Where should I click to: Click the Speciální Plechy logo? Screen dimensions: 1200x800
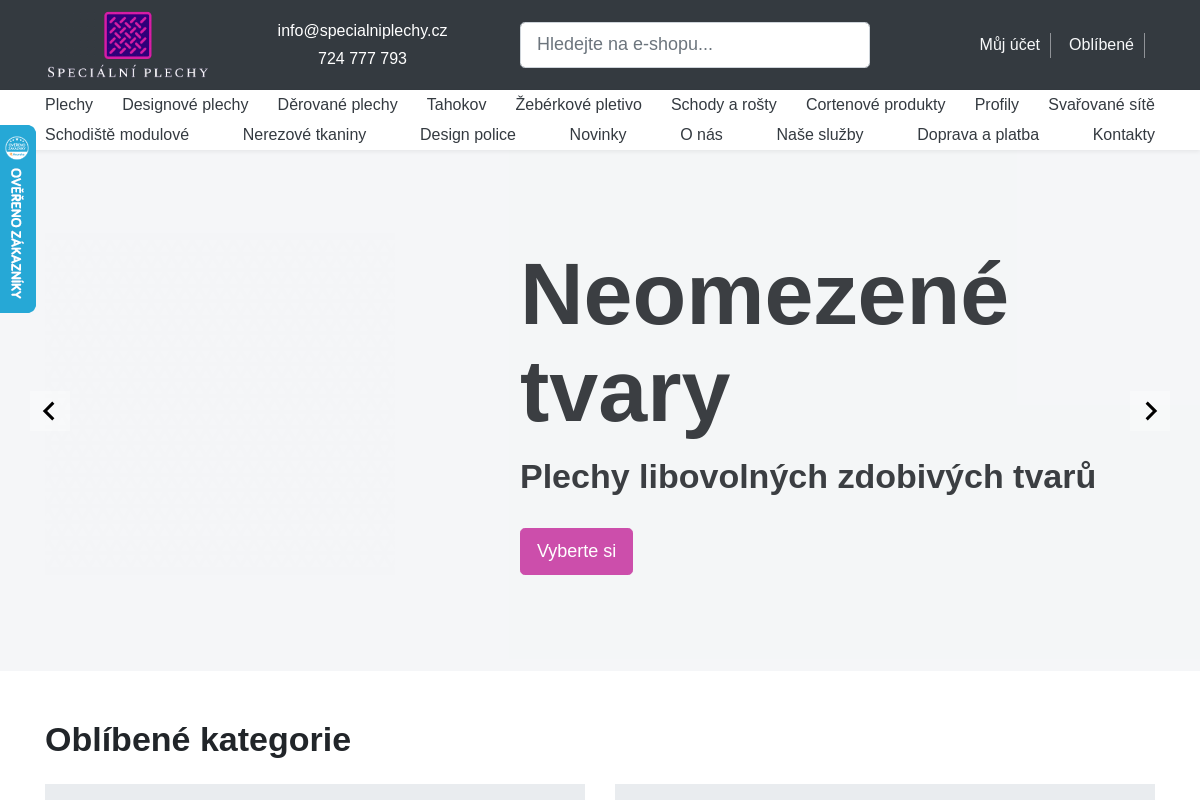coord(128,45)
